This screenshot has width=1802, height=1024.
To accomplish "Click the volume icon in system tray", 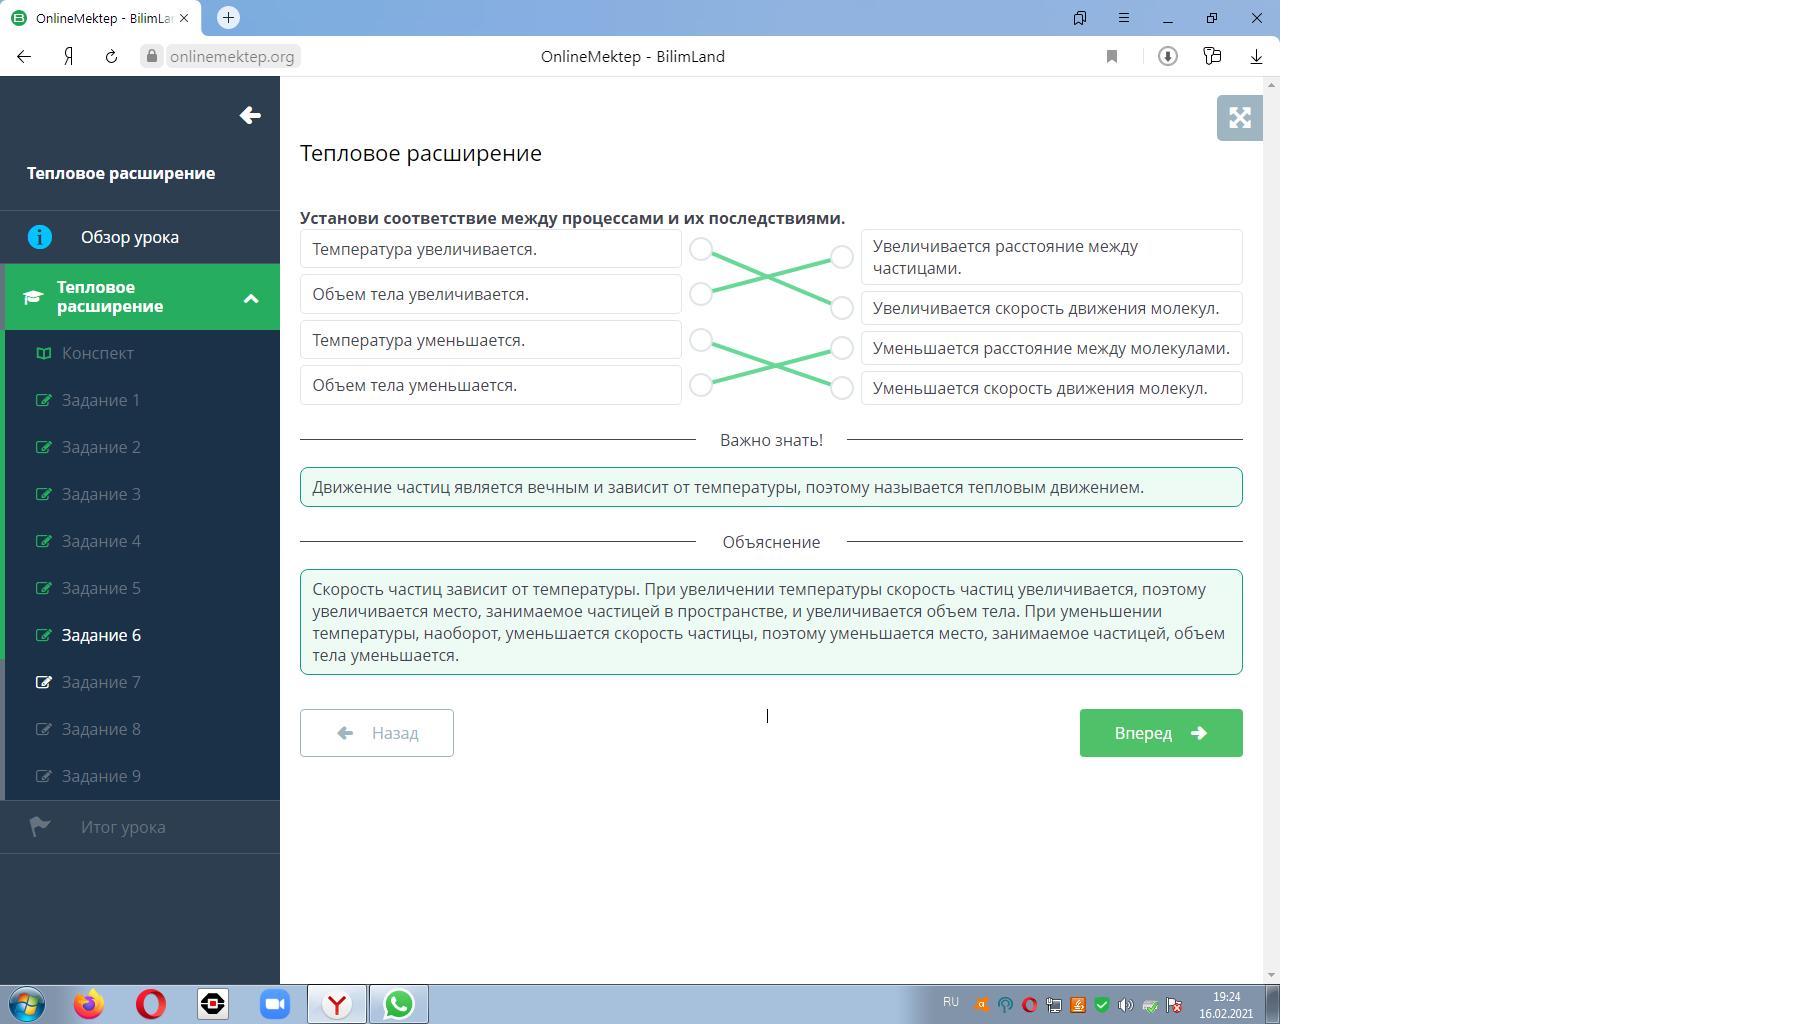I will [1125, 1005].
